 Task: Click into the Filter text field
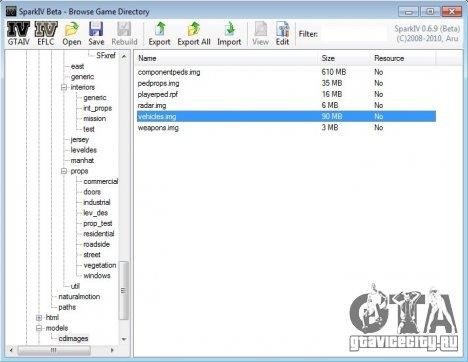point(355,34)
